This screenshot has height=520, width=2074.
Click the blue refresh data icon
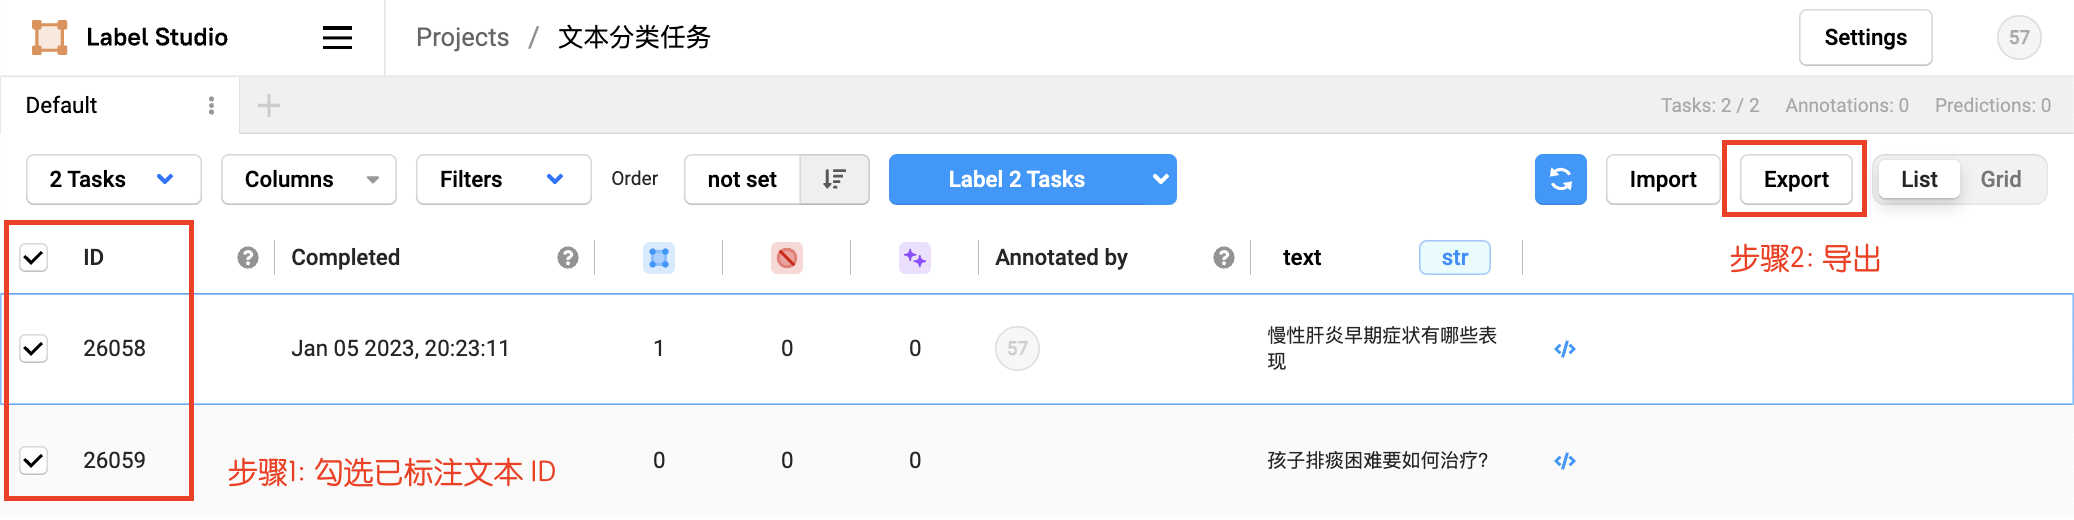(x=1560, y=179)
